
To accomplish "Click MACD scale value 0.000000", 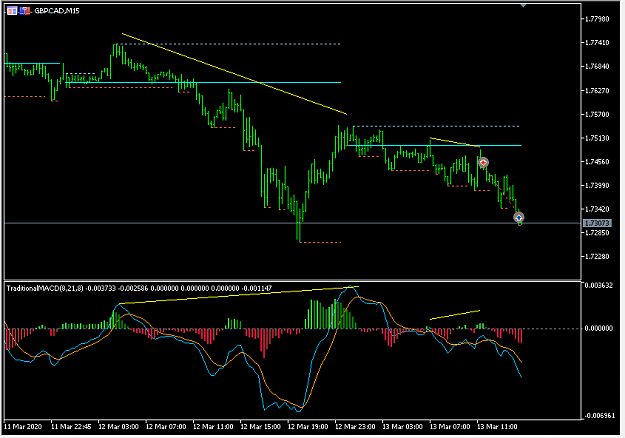I will click(599, 328).
